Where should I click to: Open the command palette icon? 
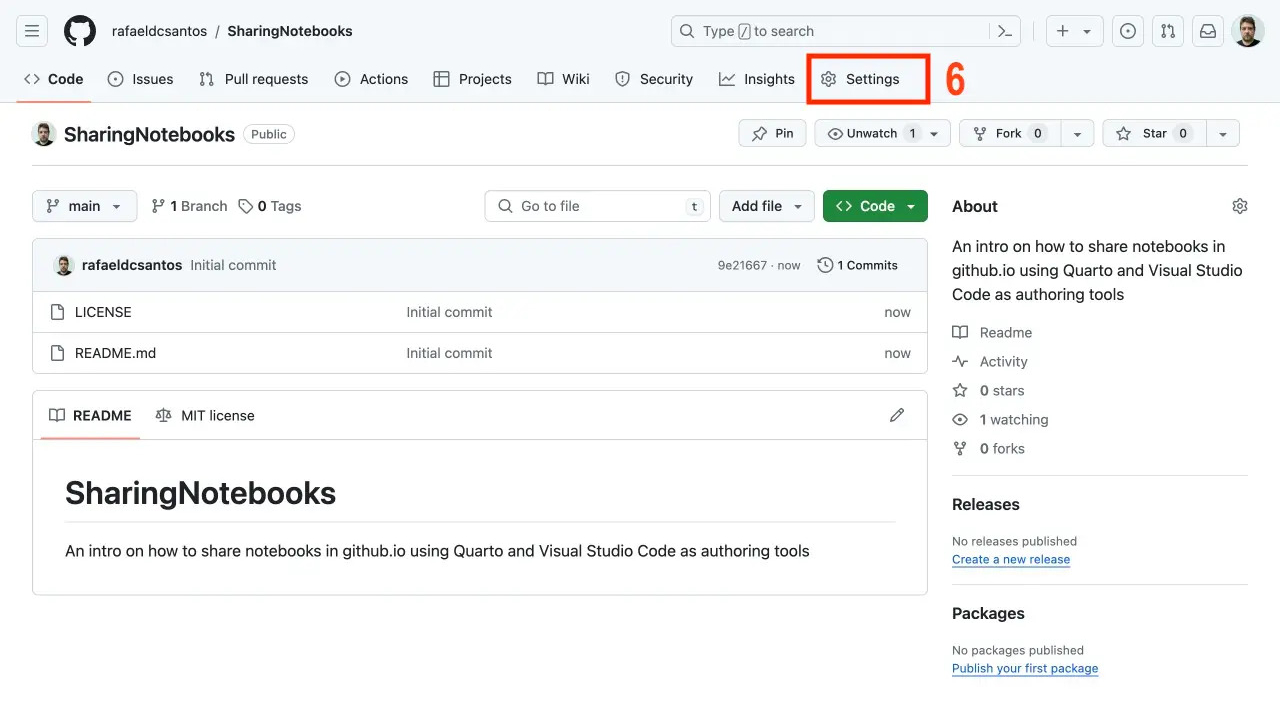click(1006, 31)
